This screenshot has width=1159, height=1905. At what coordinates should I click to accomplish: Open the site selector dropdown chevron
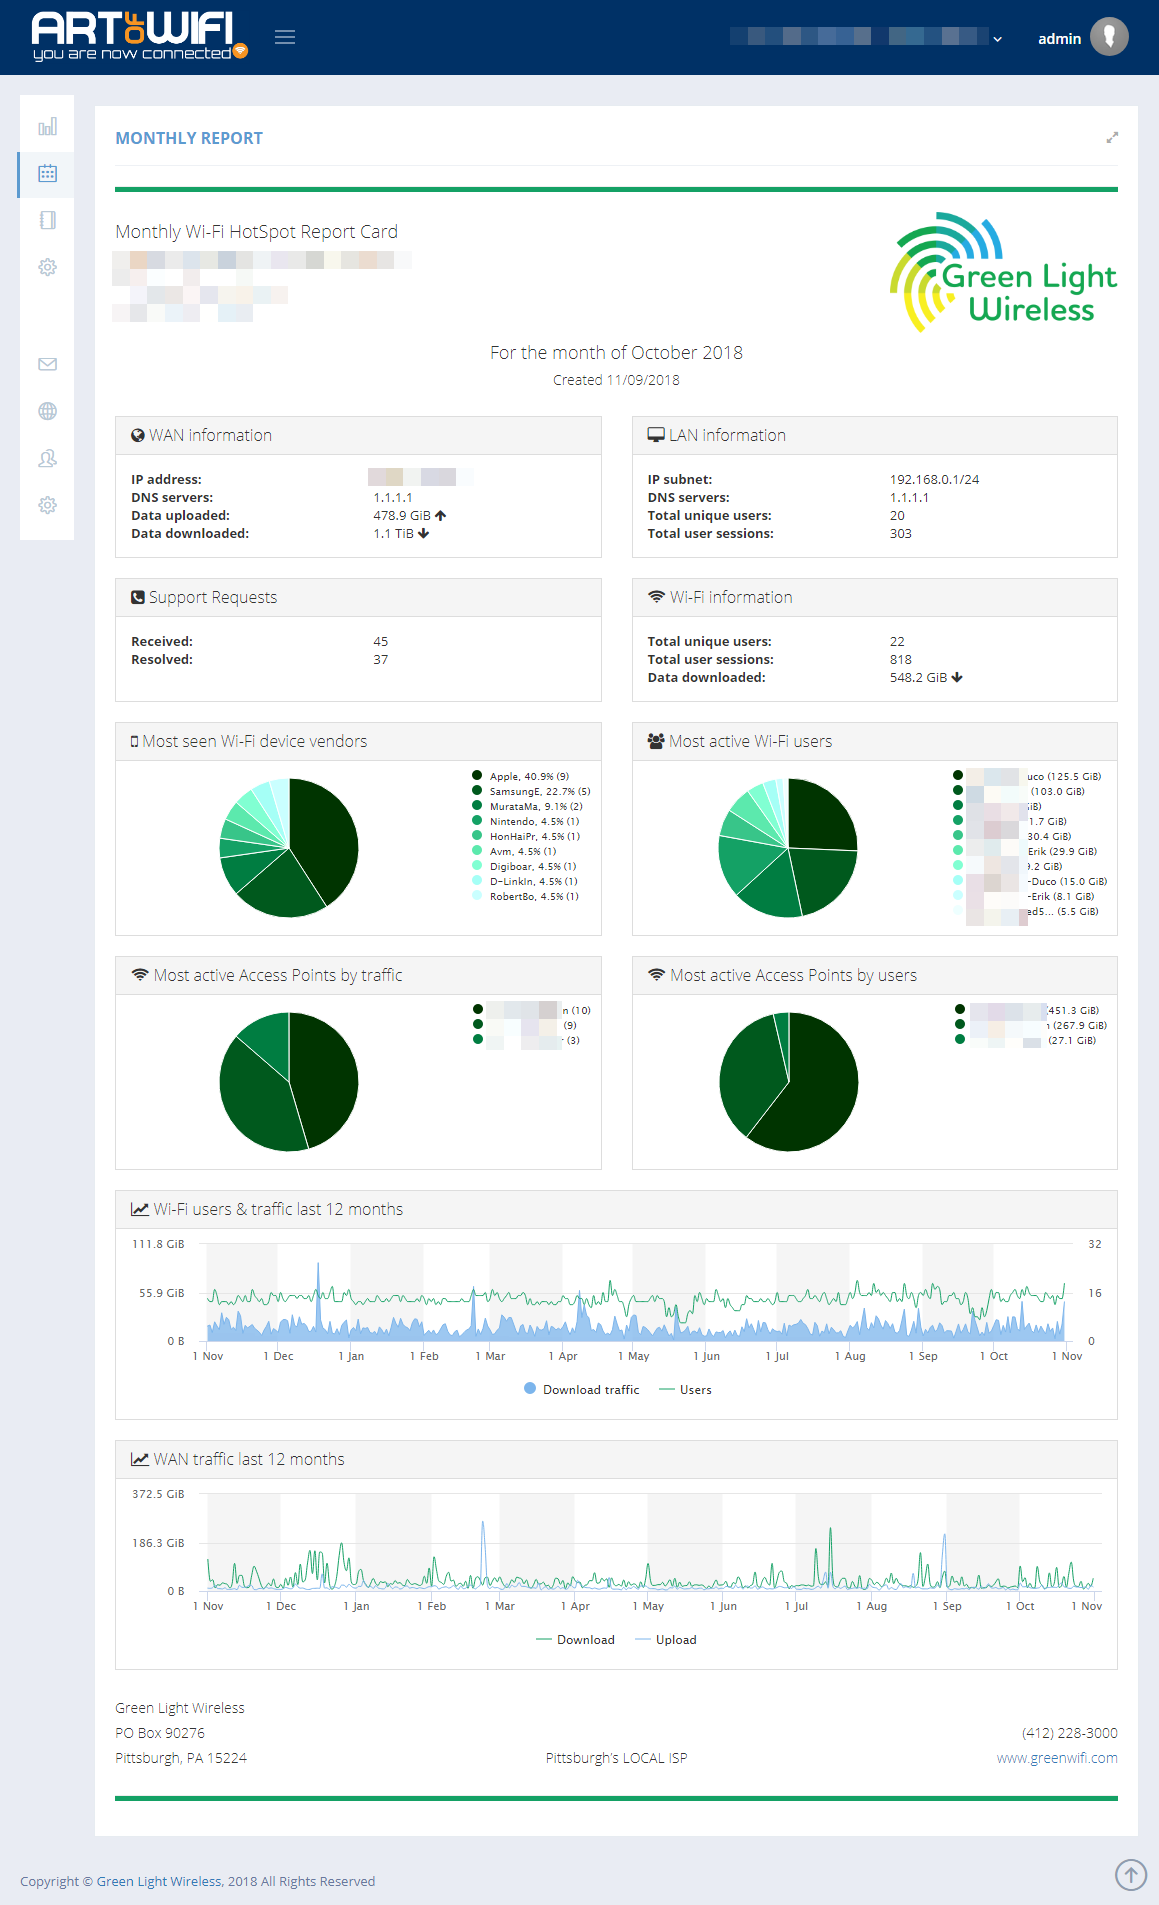click(997, 39)
